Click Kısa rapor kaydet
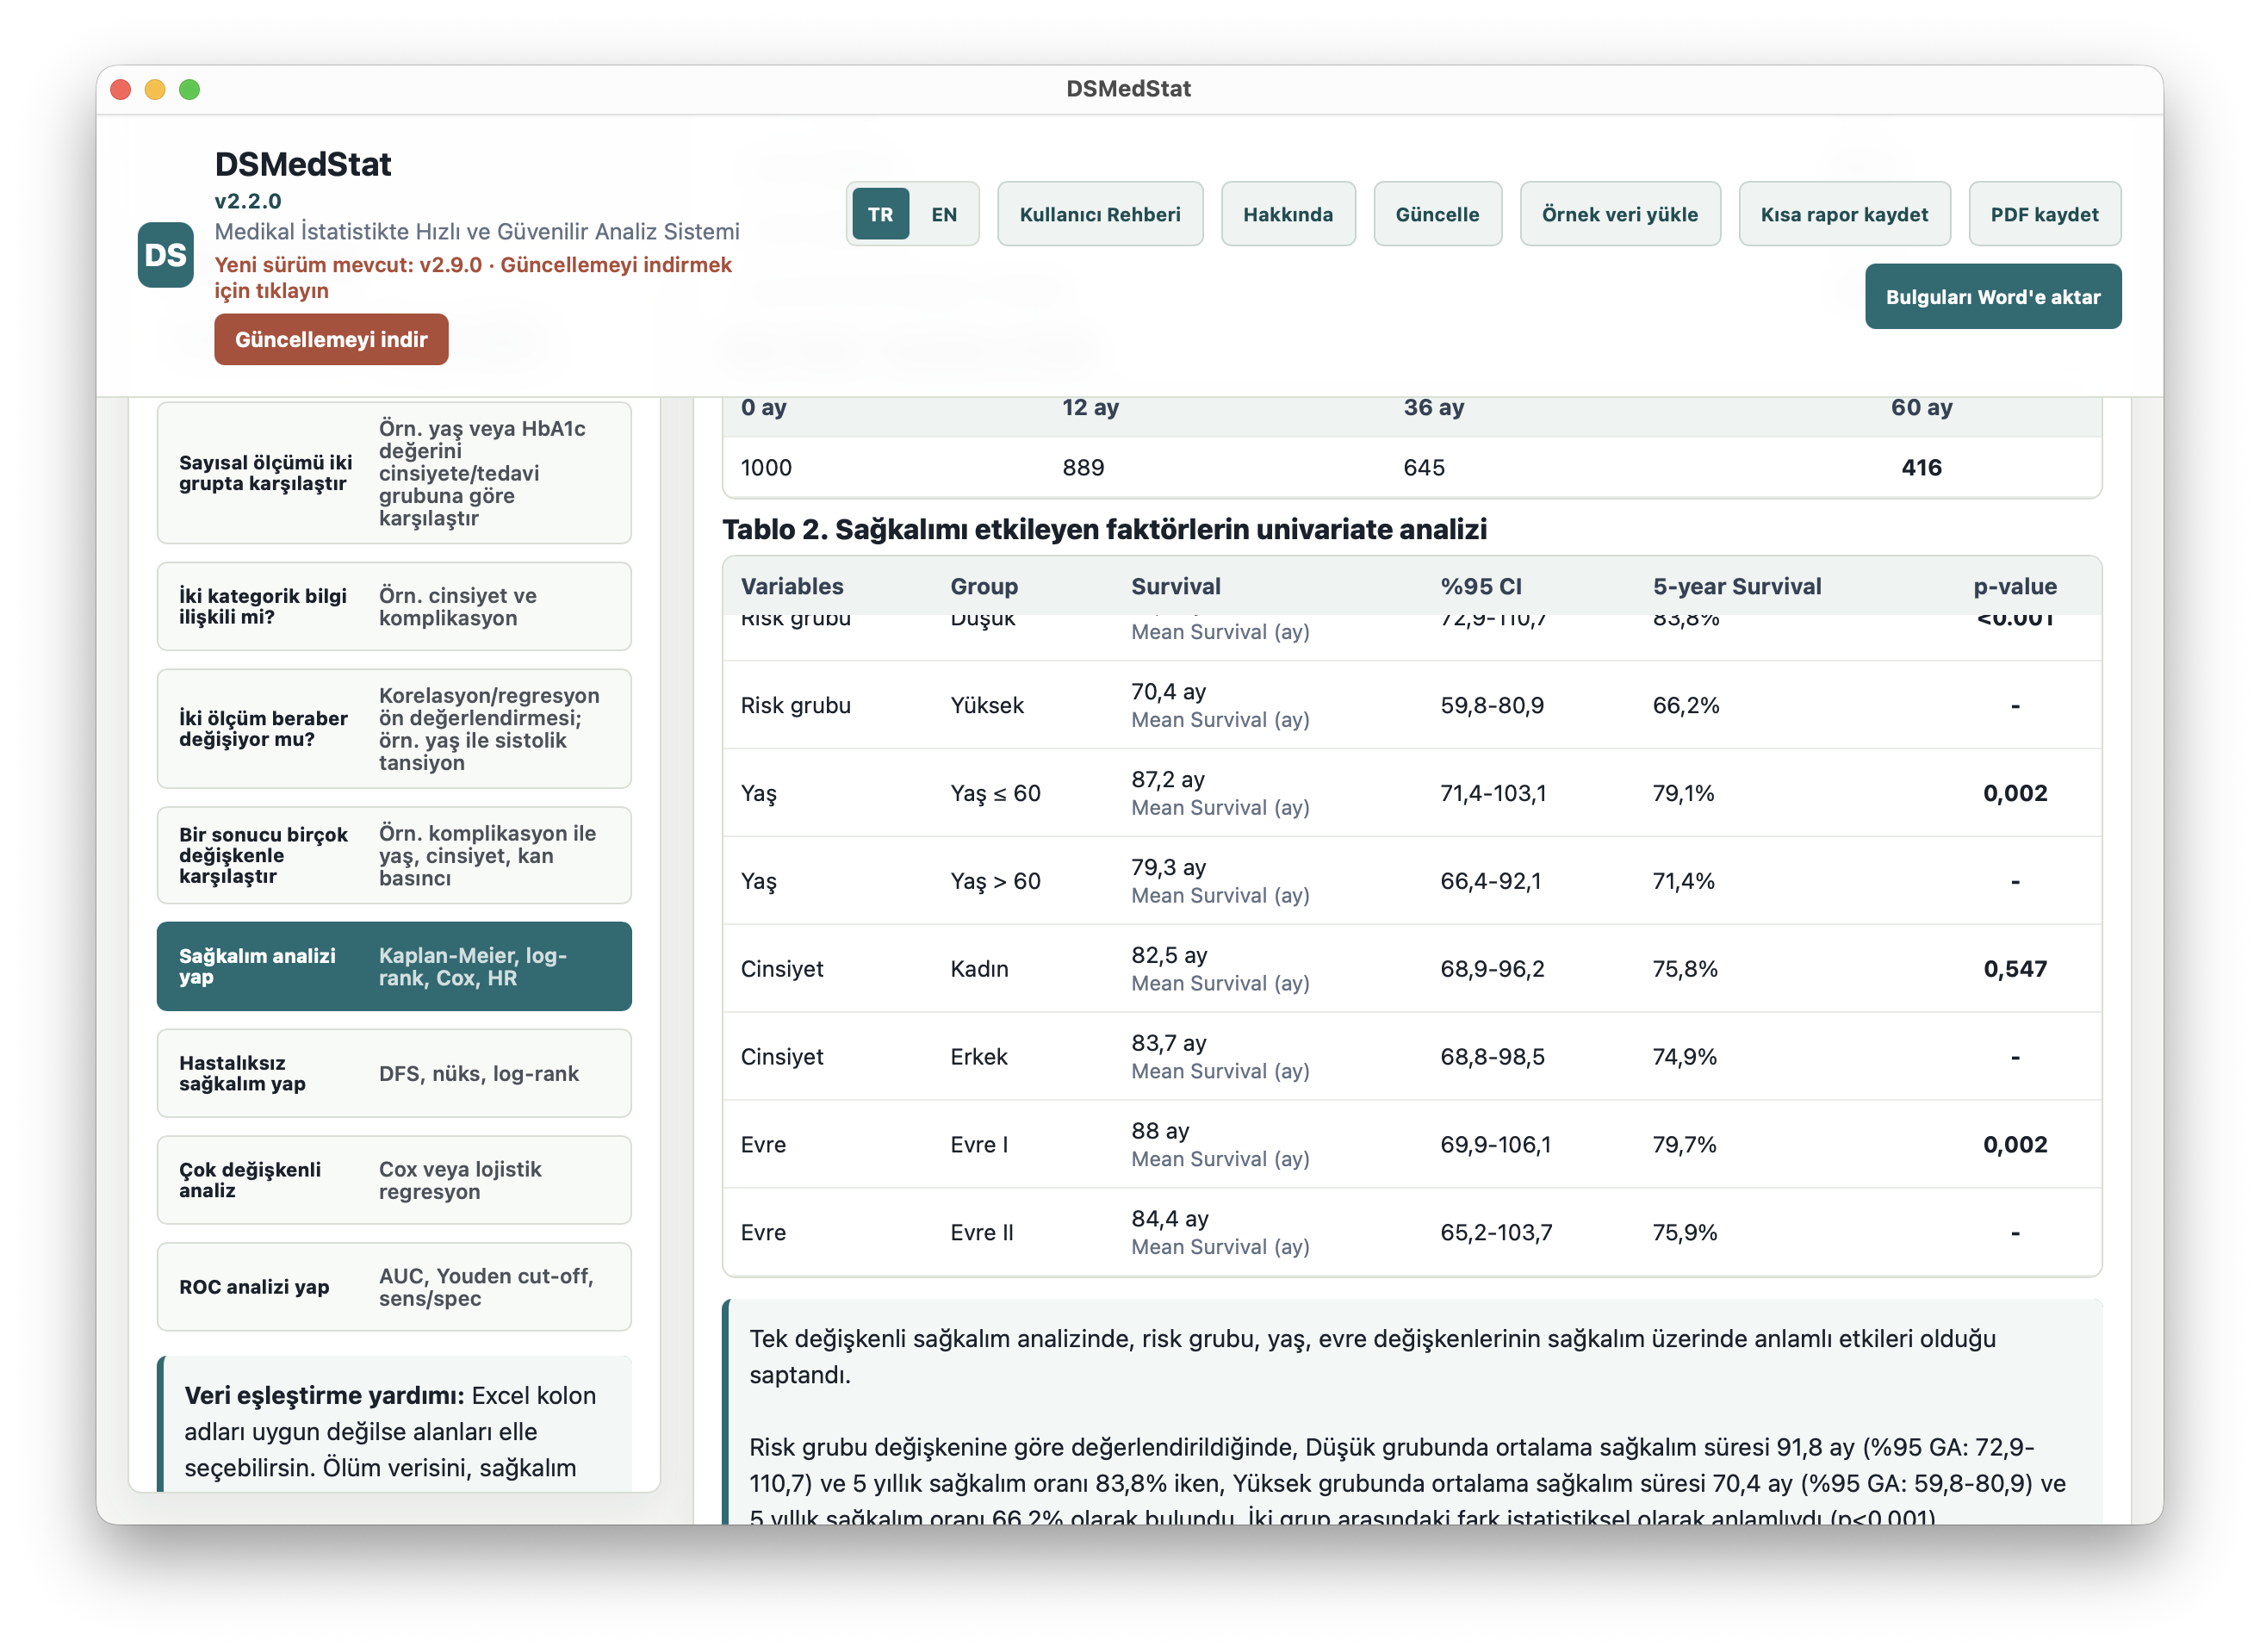2260x1652 pixels. [1844, 214]
